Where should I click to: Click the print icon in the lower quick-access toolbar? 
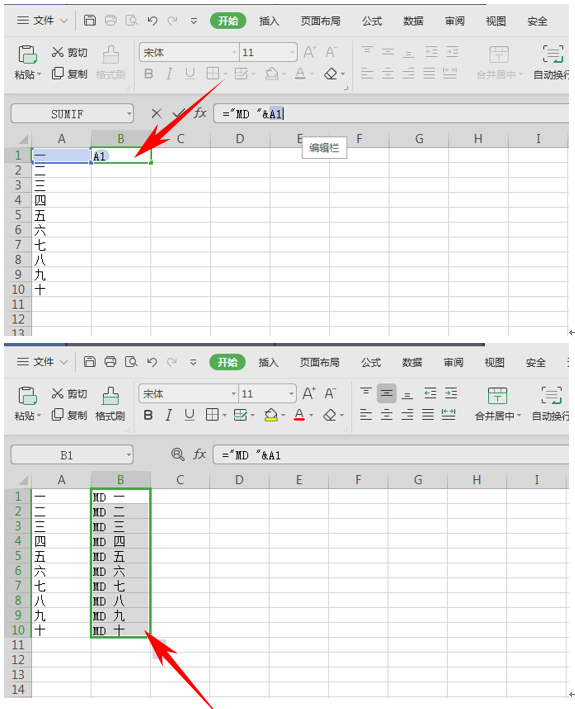tap(110, 362)
